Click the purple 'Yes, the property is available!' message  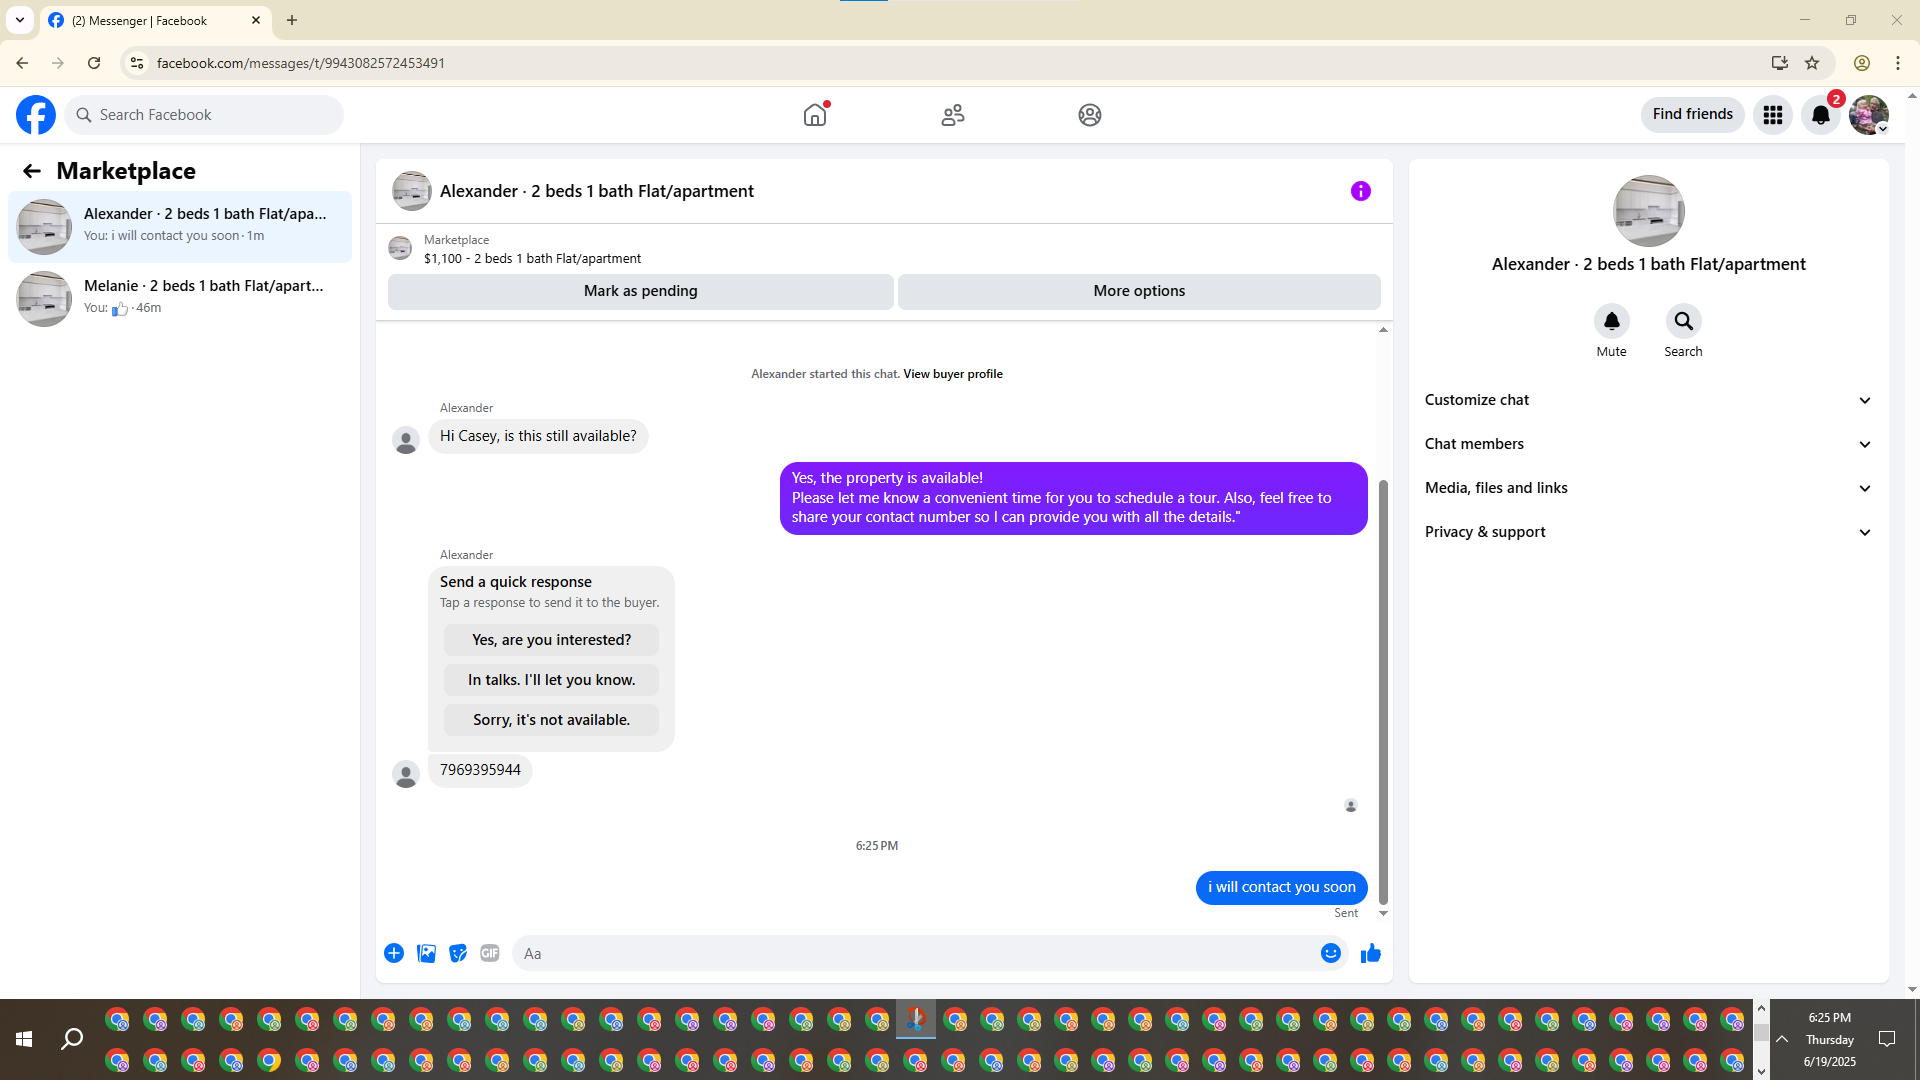(x=1074, y=498)
